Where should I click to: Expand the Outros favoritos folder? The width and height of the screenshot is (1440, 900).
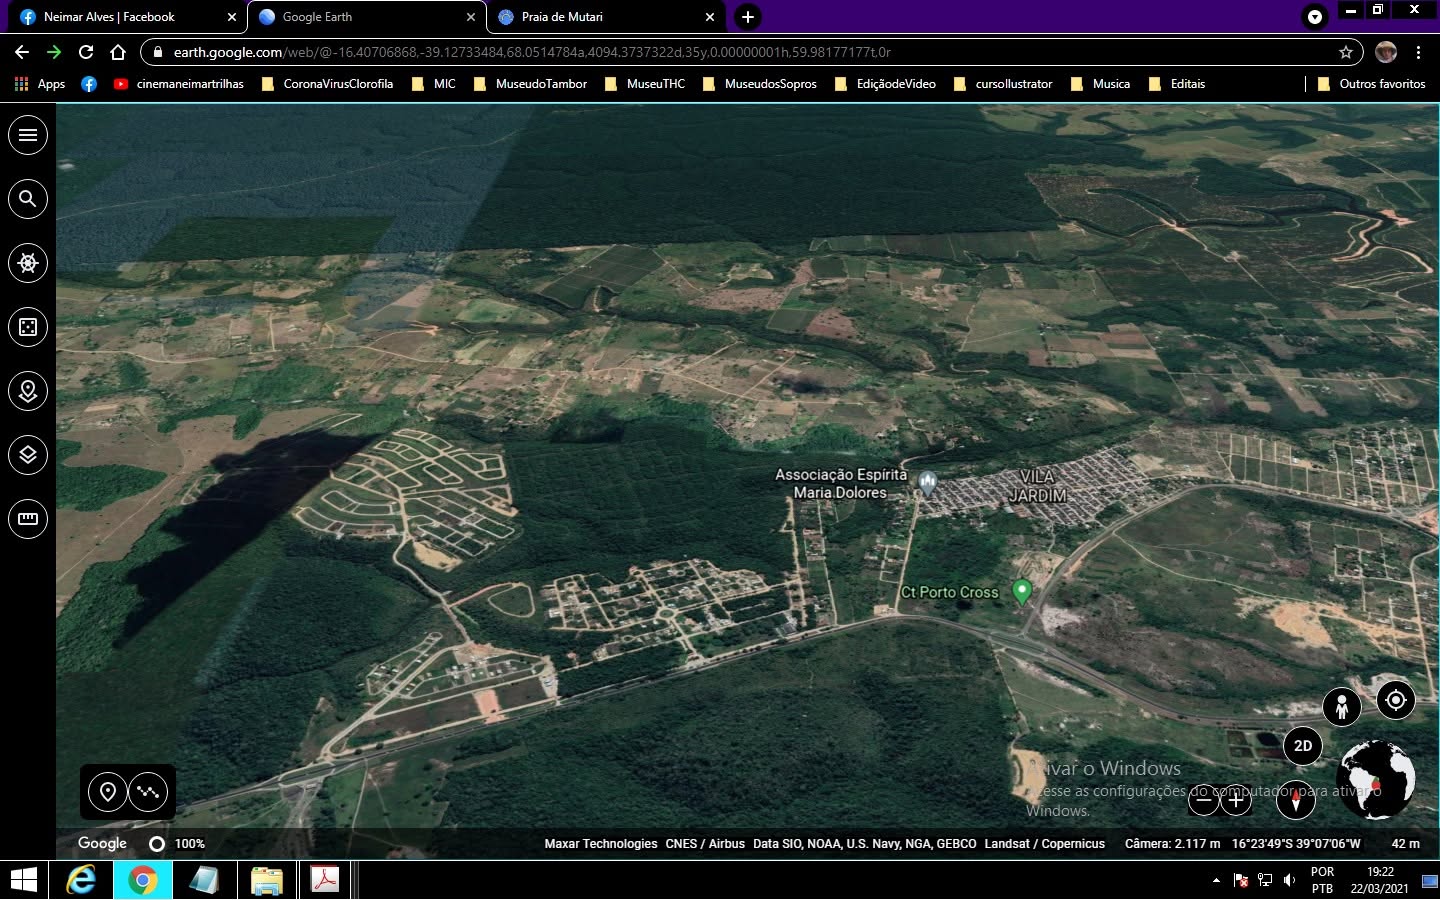point(1371,84)
